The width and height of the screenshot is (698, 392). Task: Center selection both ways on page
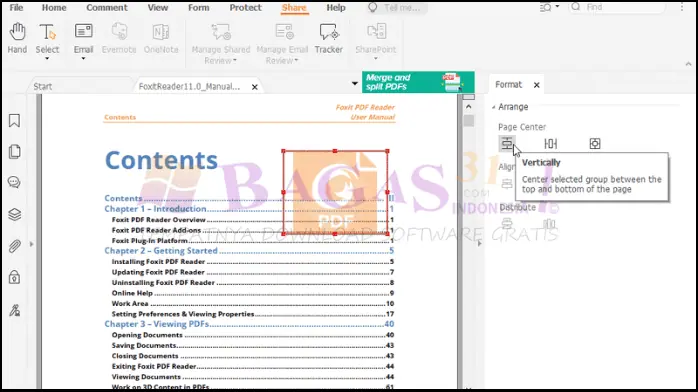[x=595, y=144]
